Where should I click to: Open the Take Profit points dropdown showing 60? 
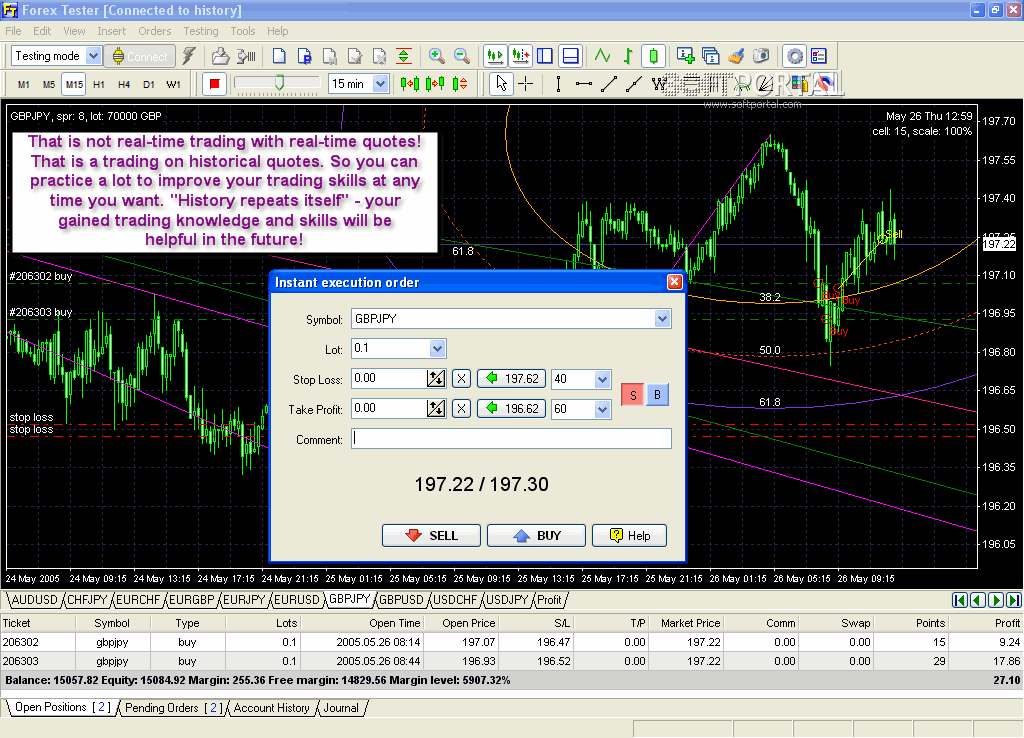pyautogui.click(x=603, y=409)
